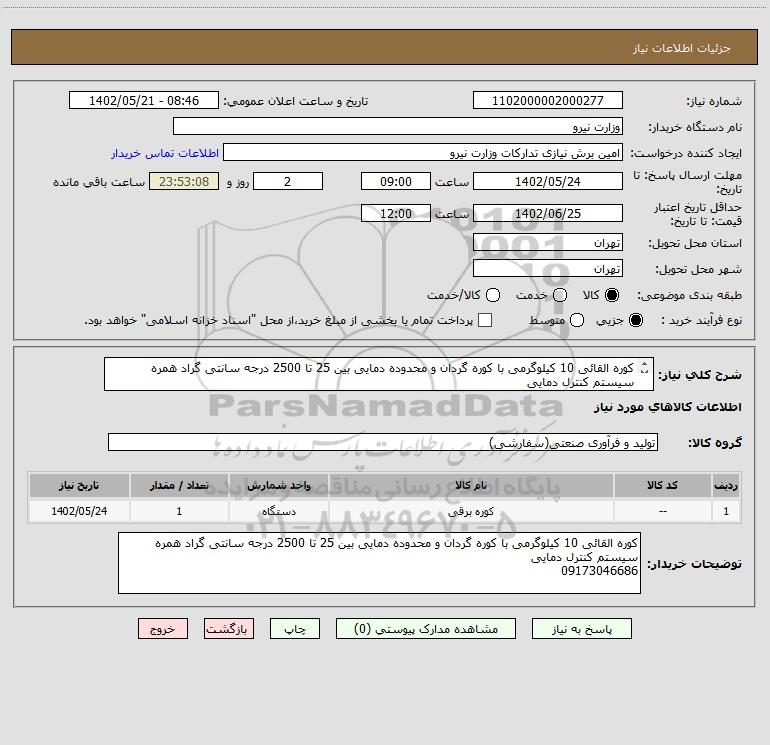Click the goods group field 'تولید و فرآوری صنعتی'
This screenshot has height=745, width=770.
coord(383,442)
